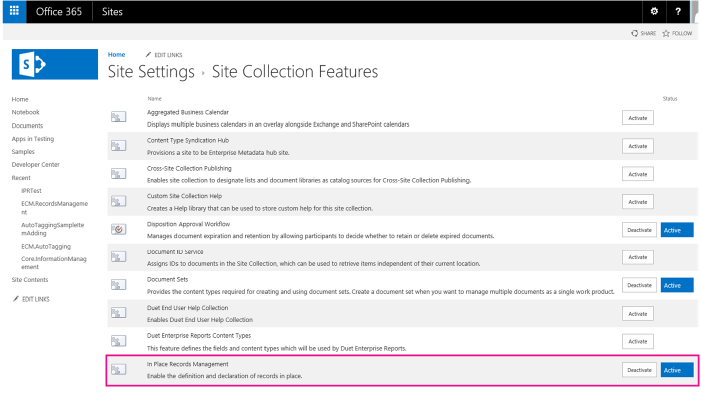Viewport: 701px width, 398px height.
Task: Deactivate Disposition Approval Workflow
Action: (639, 230)
